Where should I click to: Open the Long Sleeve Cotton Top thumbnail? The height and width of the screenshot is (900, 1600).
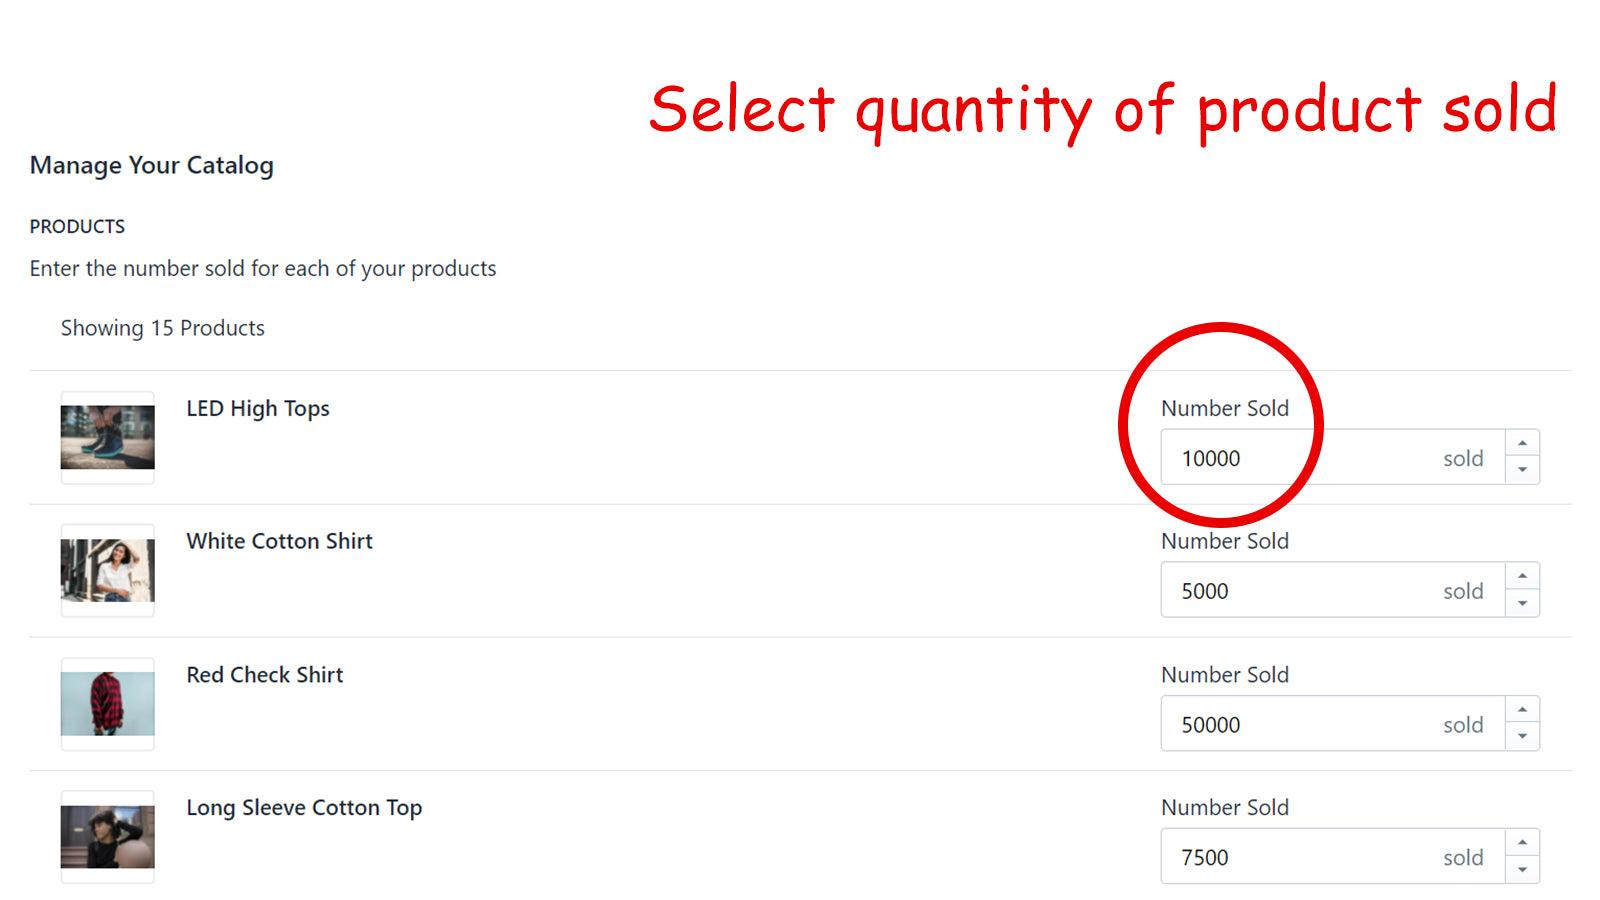pos(107,835)
